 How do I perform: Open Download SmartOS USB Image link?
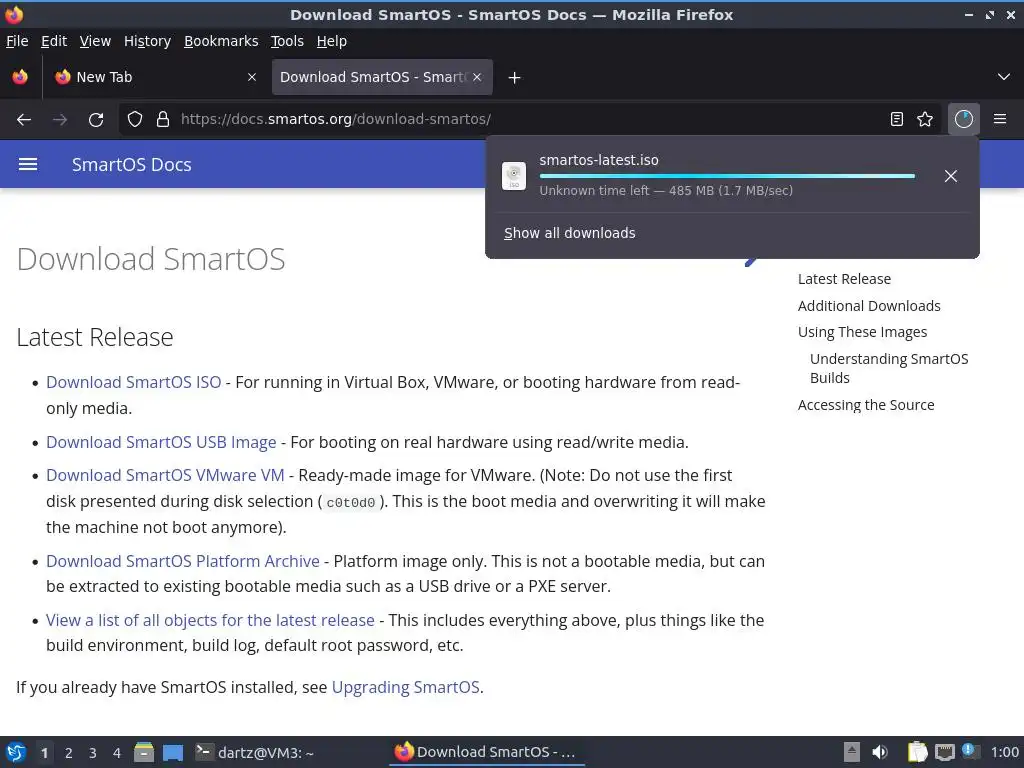click(161, 442)
